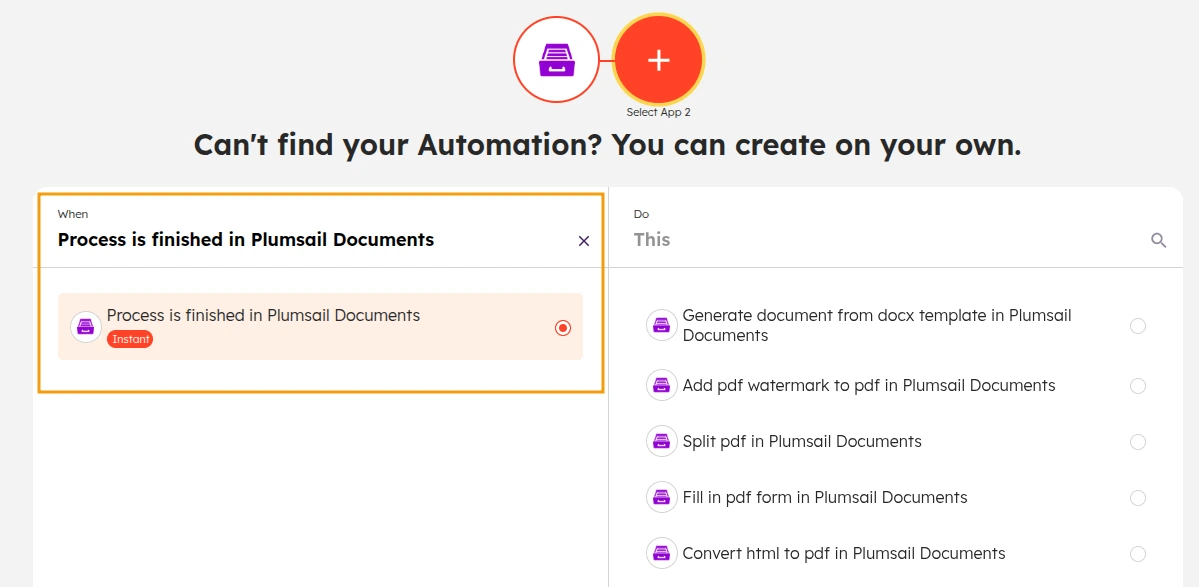Click the Plumsail icon beside Process is finished
This screenshot has height=587, width=1199.
(x=86, y=327)
